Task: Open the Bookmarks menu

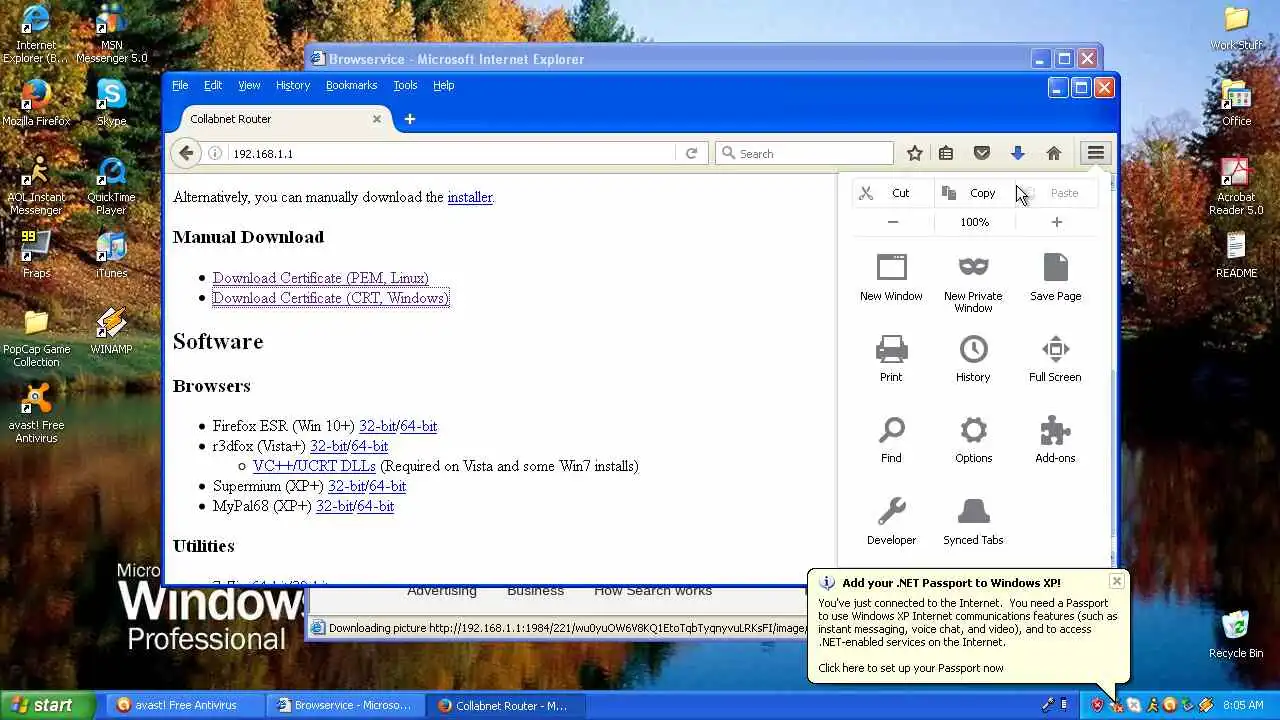Action: [x=351, y=85]
